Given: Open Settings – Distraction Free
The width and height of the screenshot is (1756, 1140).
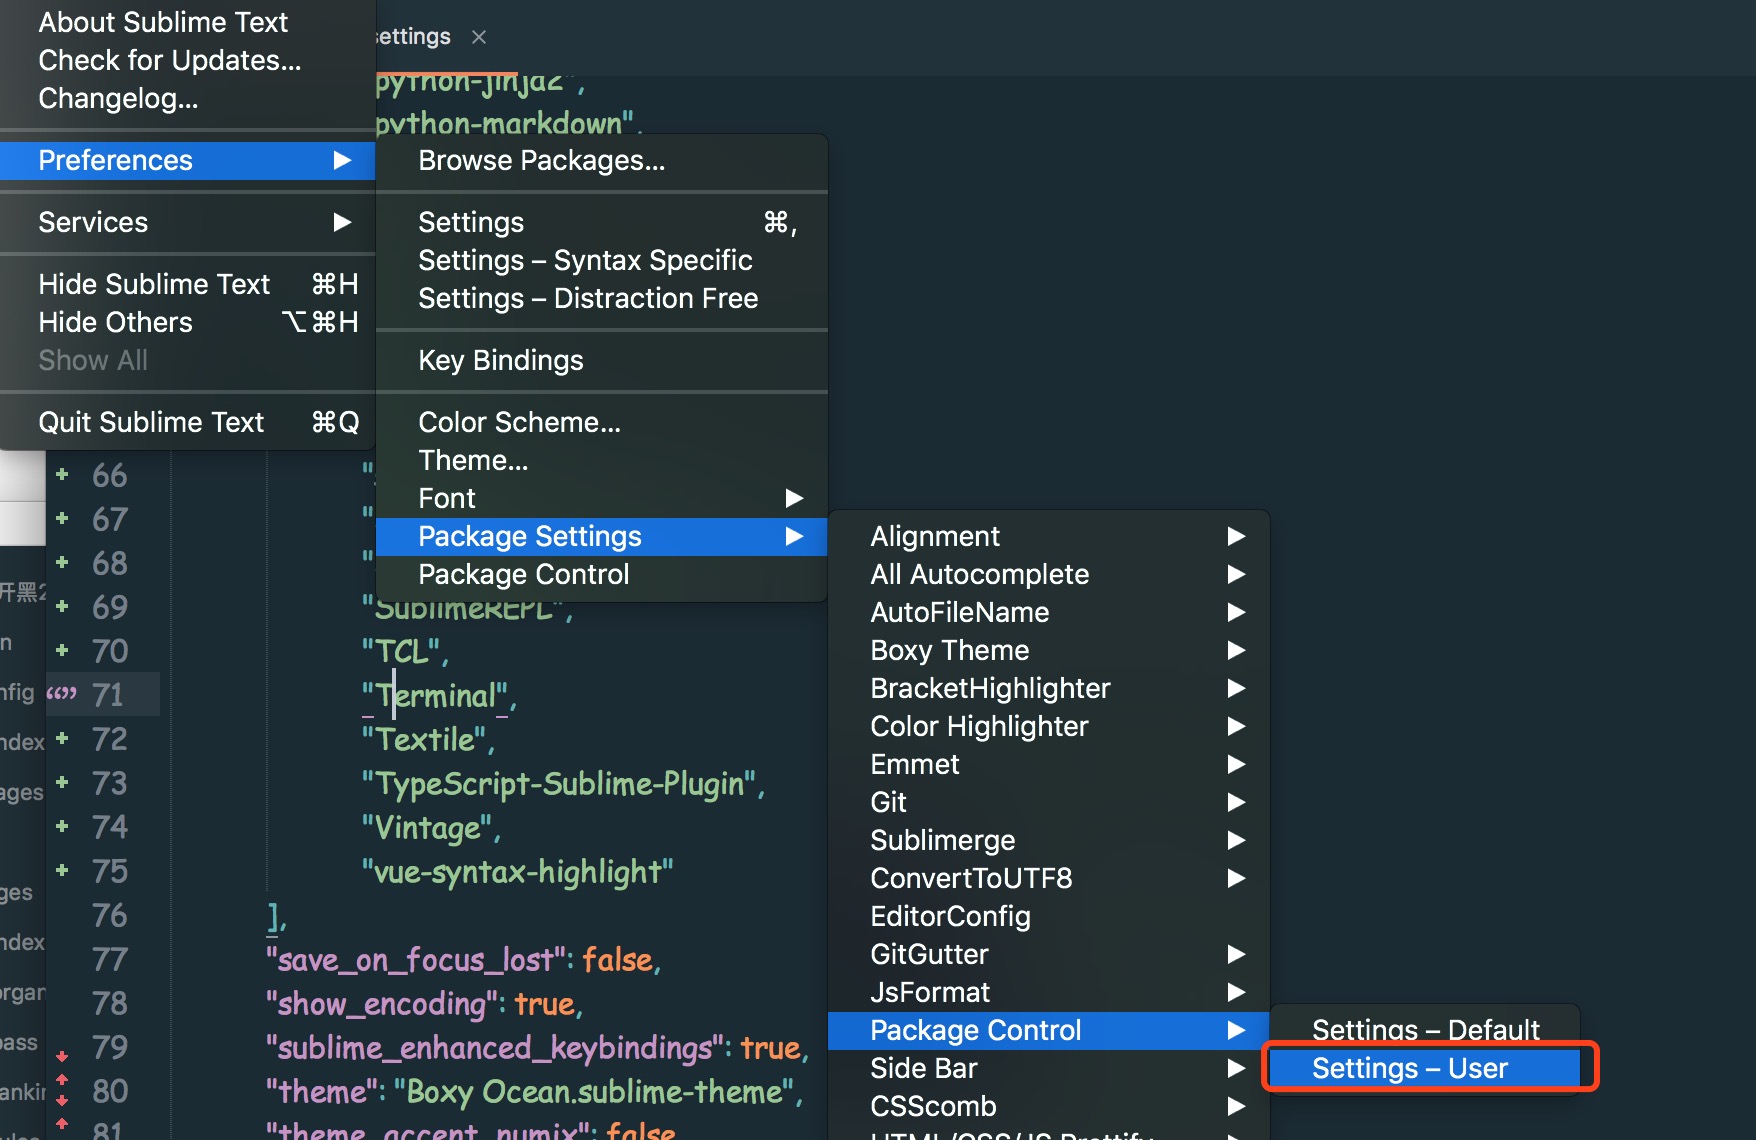Looking at the screenshot, I should coord(601,298).
